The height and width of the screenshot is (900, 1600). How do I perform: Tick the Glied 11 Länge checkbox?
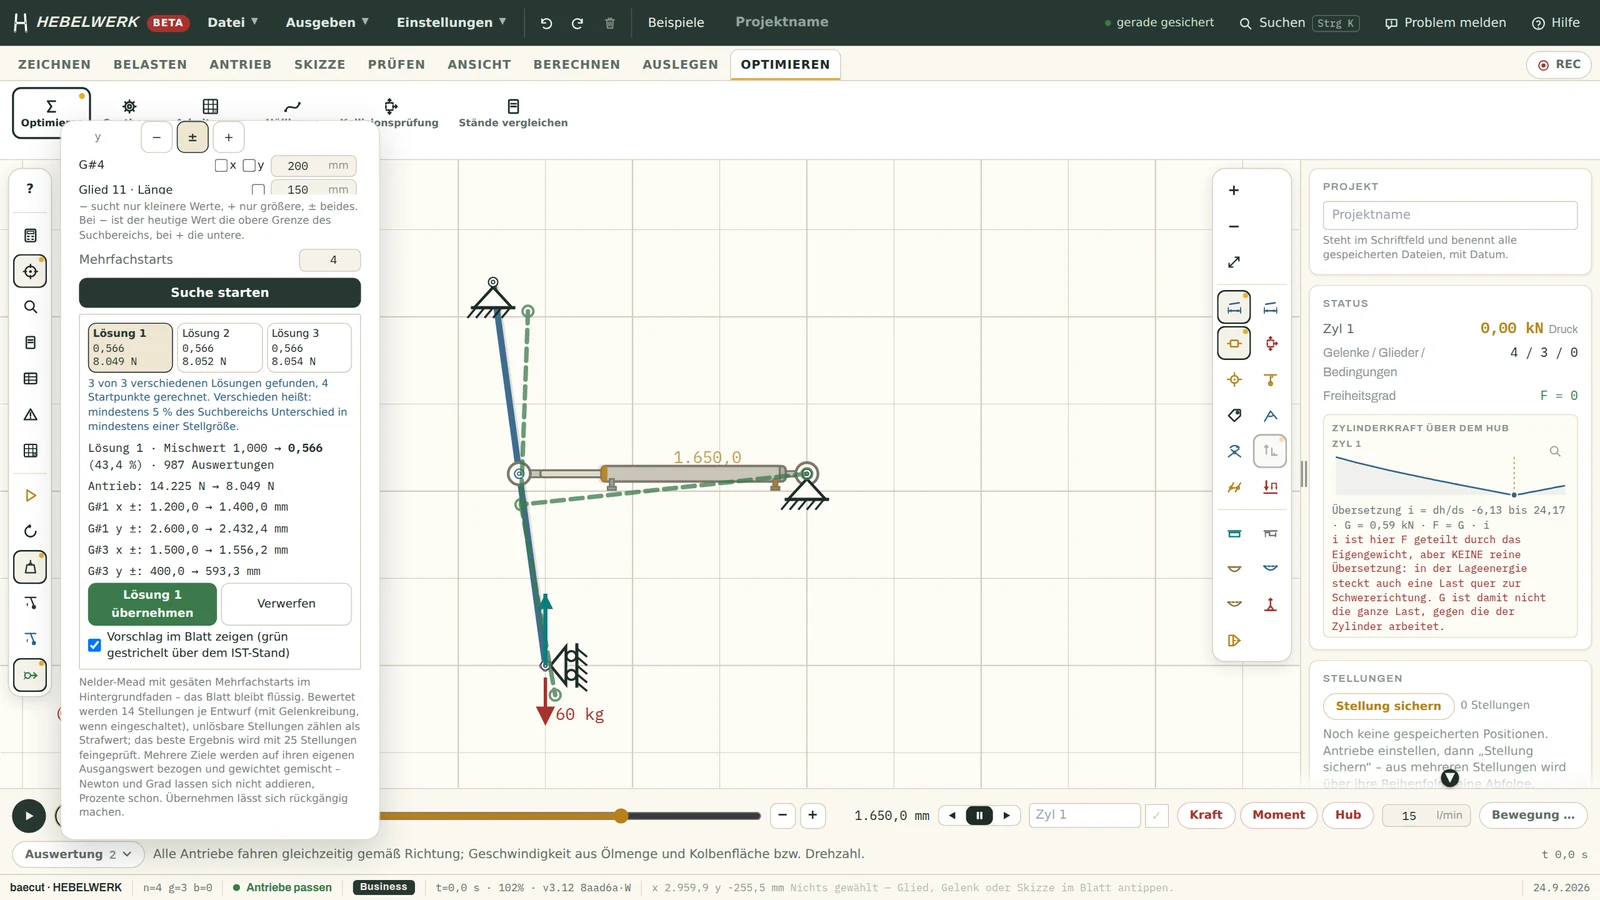coord(258,190)
